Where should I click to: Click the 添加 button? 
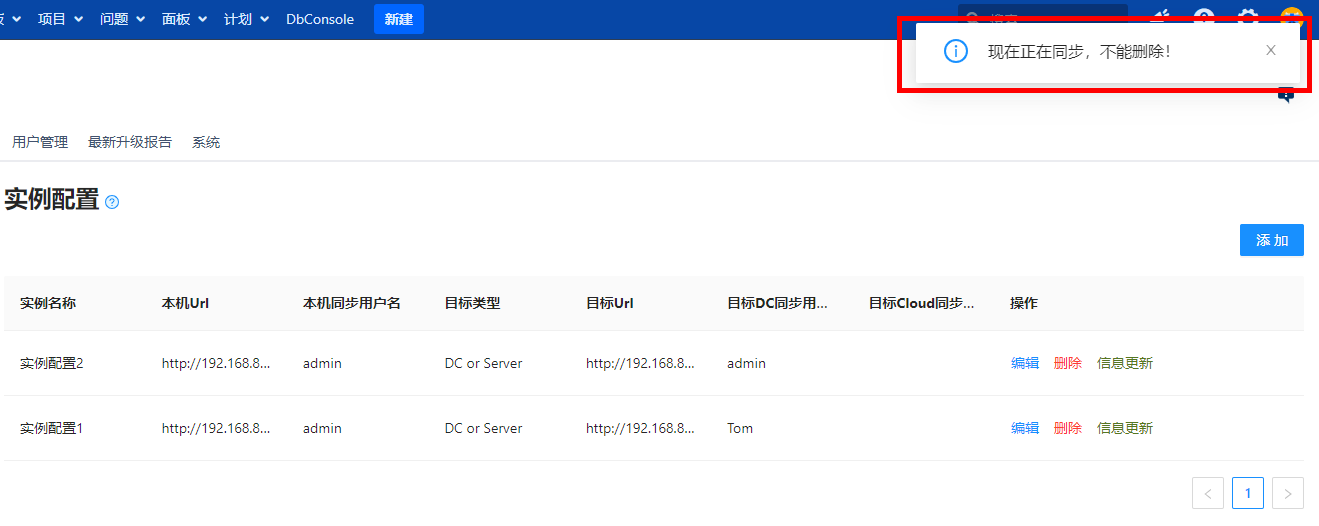[x=1271, y=240]
